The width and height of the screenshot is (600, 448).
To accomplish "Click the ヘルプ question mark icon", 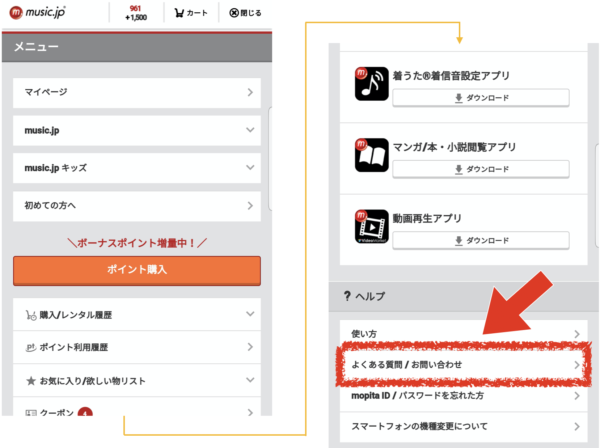I will point(347,296).
